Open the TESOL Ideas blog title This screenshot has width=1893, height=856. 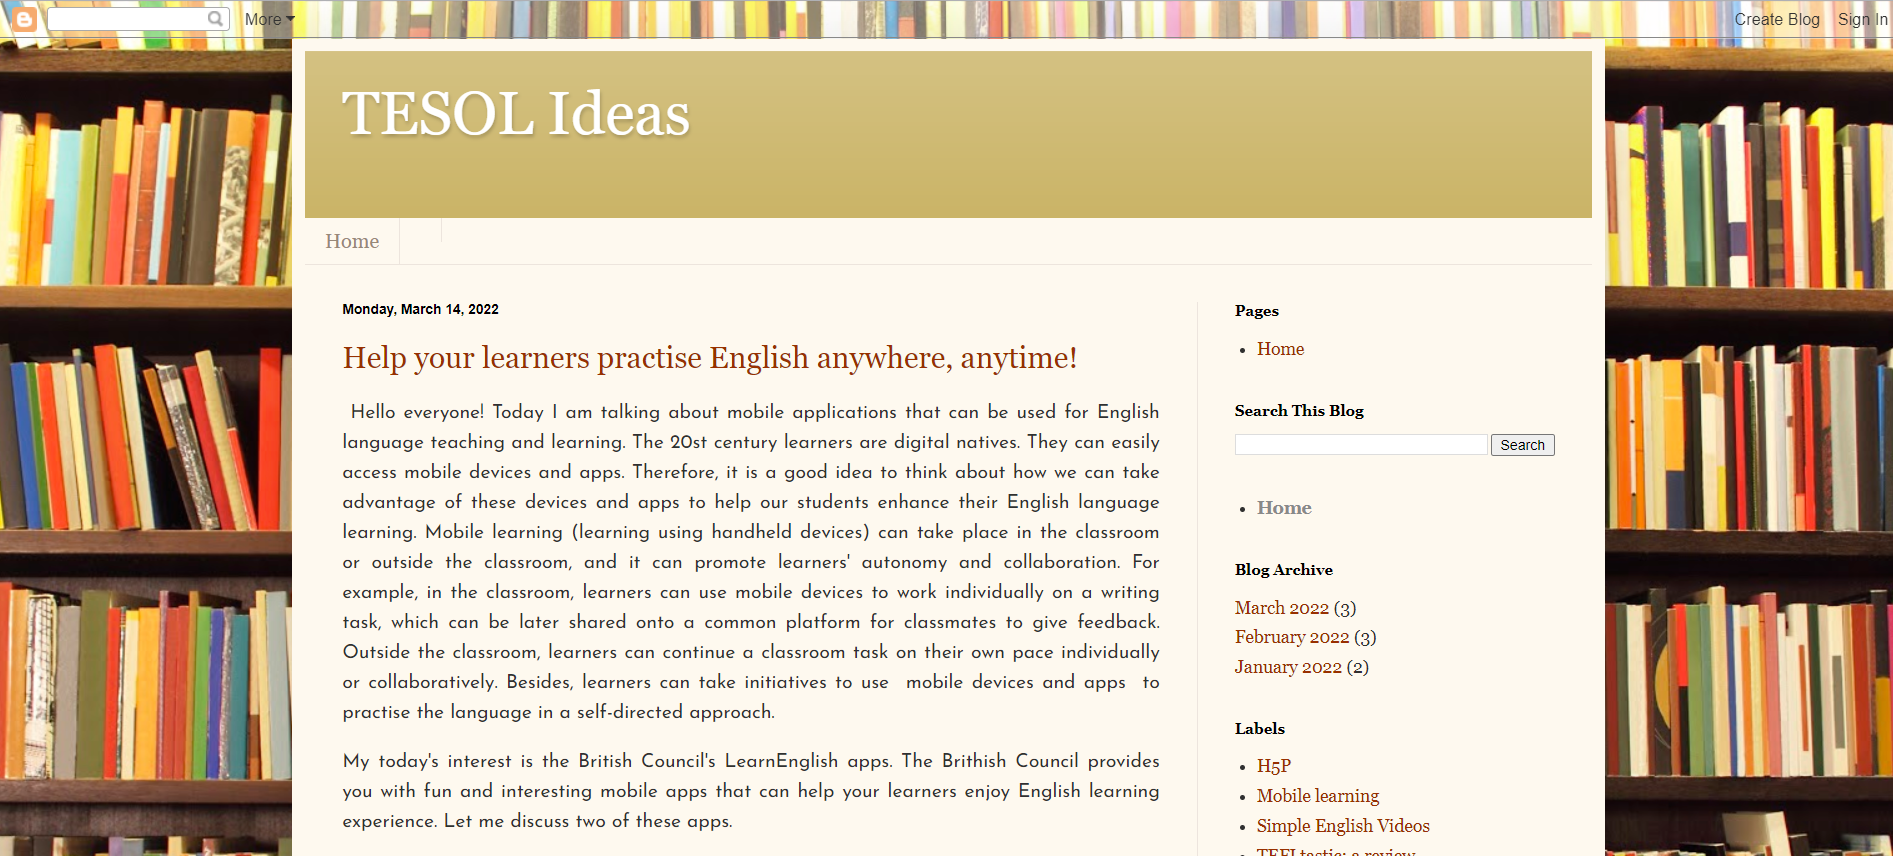(x=515, y=114)
